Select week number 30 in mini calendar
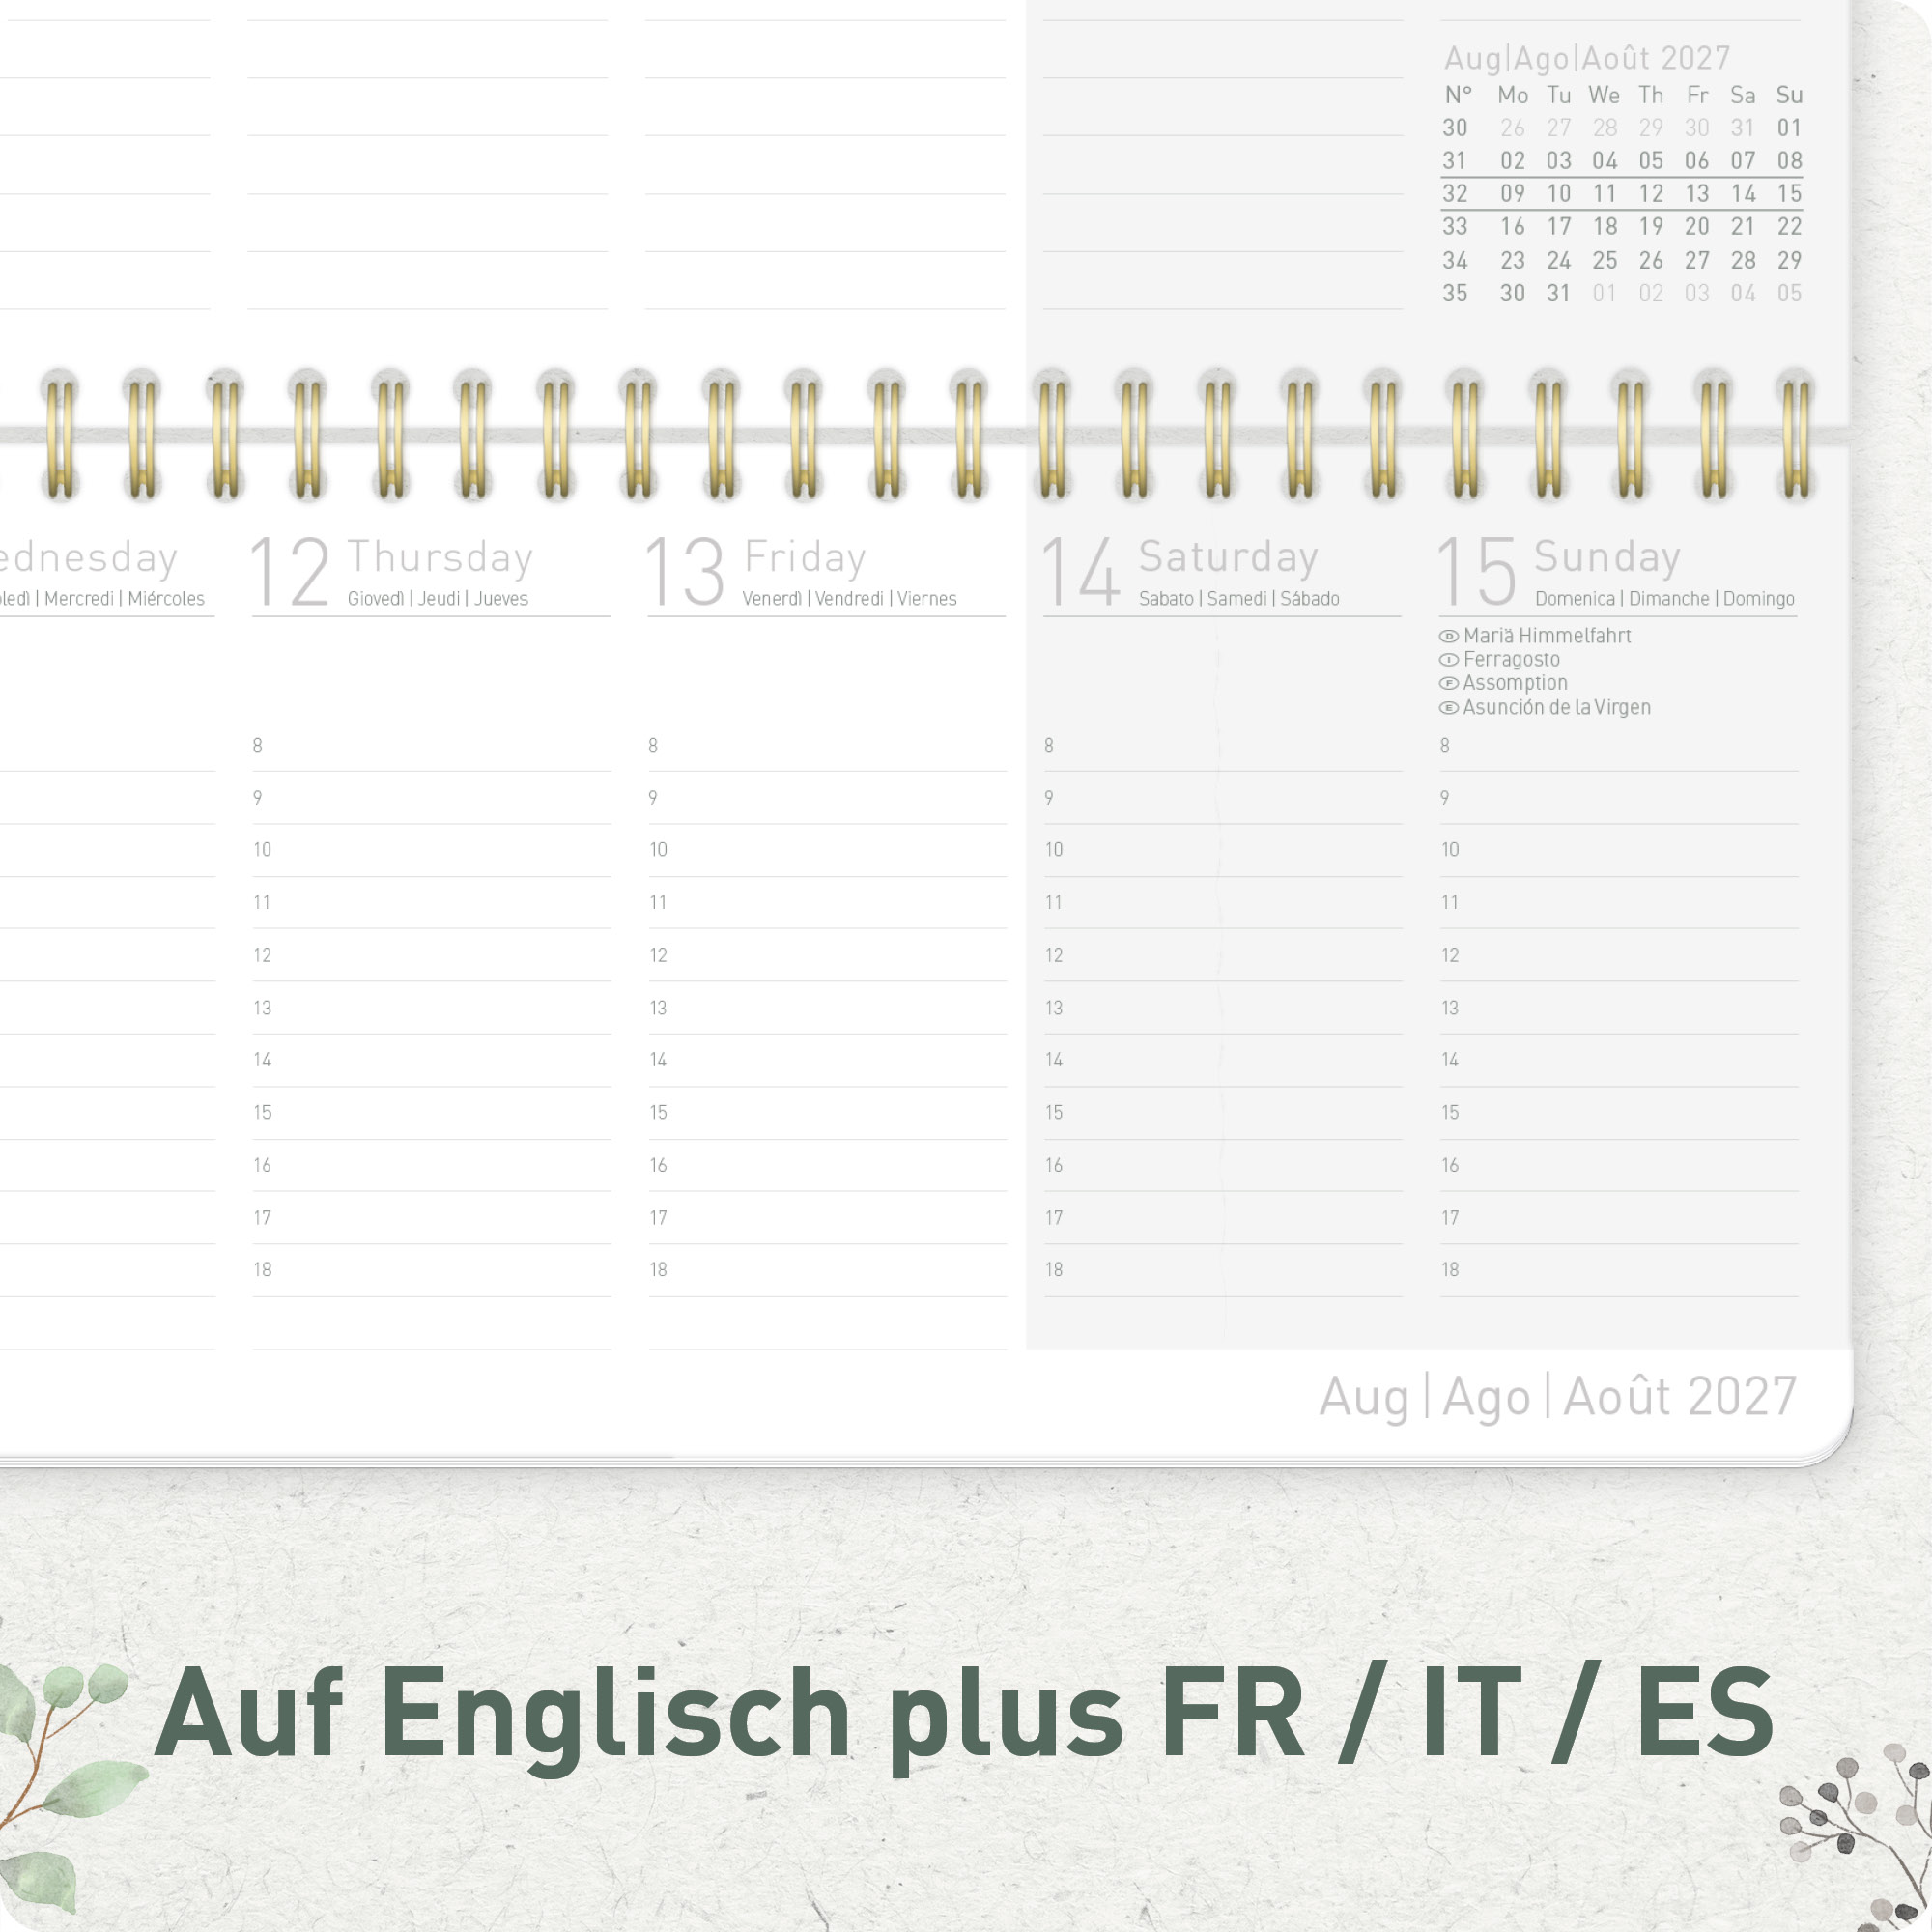 (1455, 128)
